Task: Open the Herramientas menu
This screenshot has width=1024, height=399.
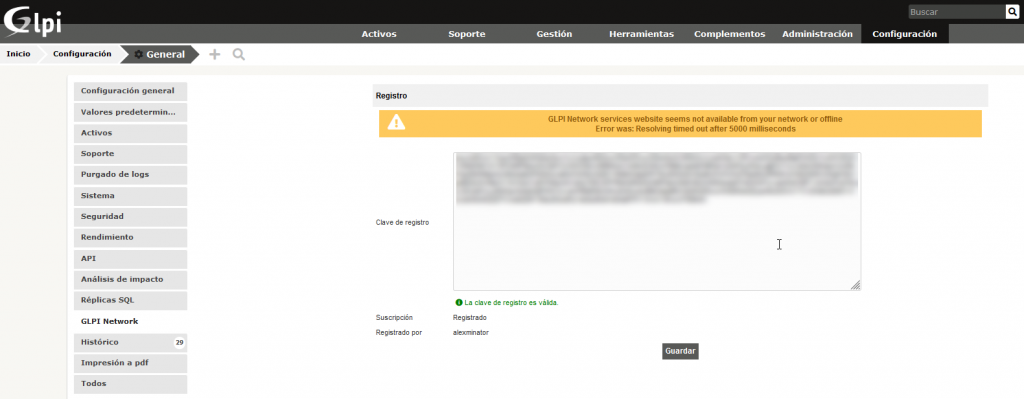Action: point(641,34)
